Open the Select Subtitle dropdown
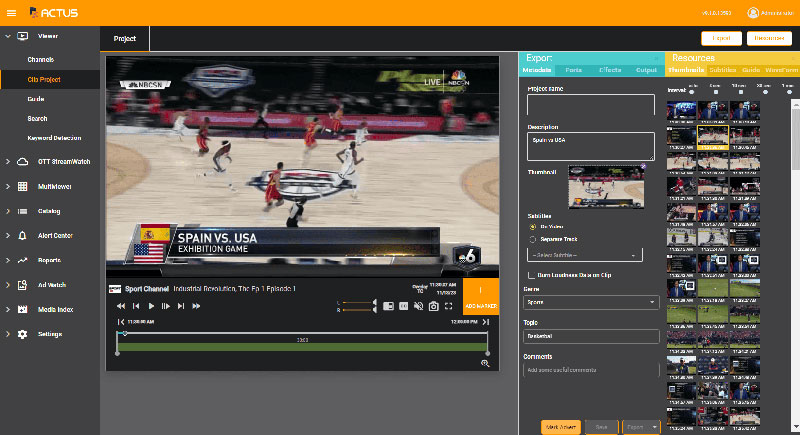 tap(585, 255)
